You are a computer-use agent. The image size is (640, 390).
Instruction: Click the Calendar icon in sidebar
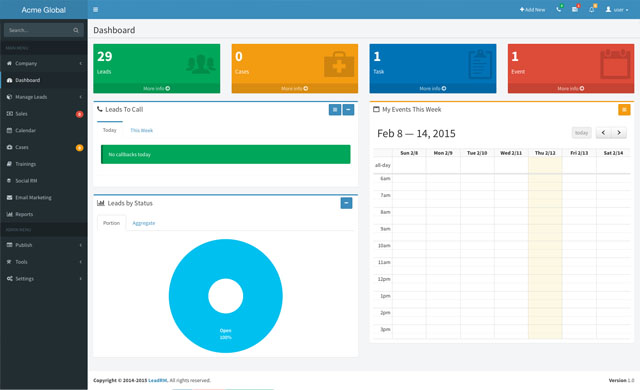pos(9,130)
